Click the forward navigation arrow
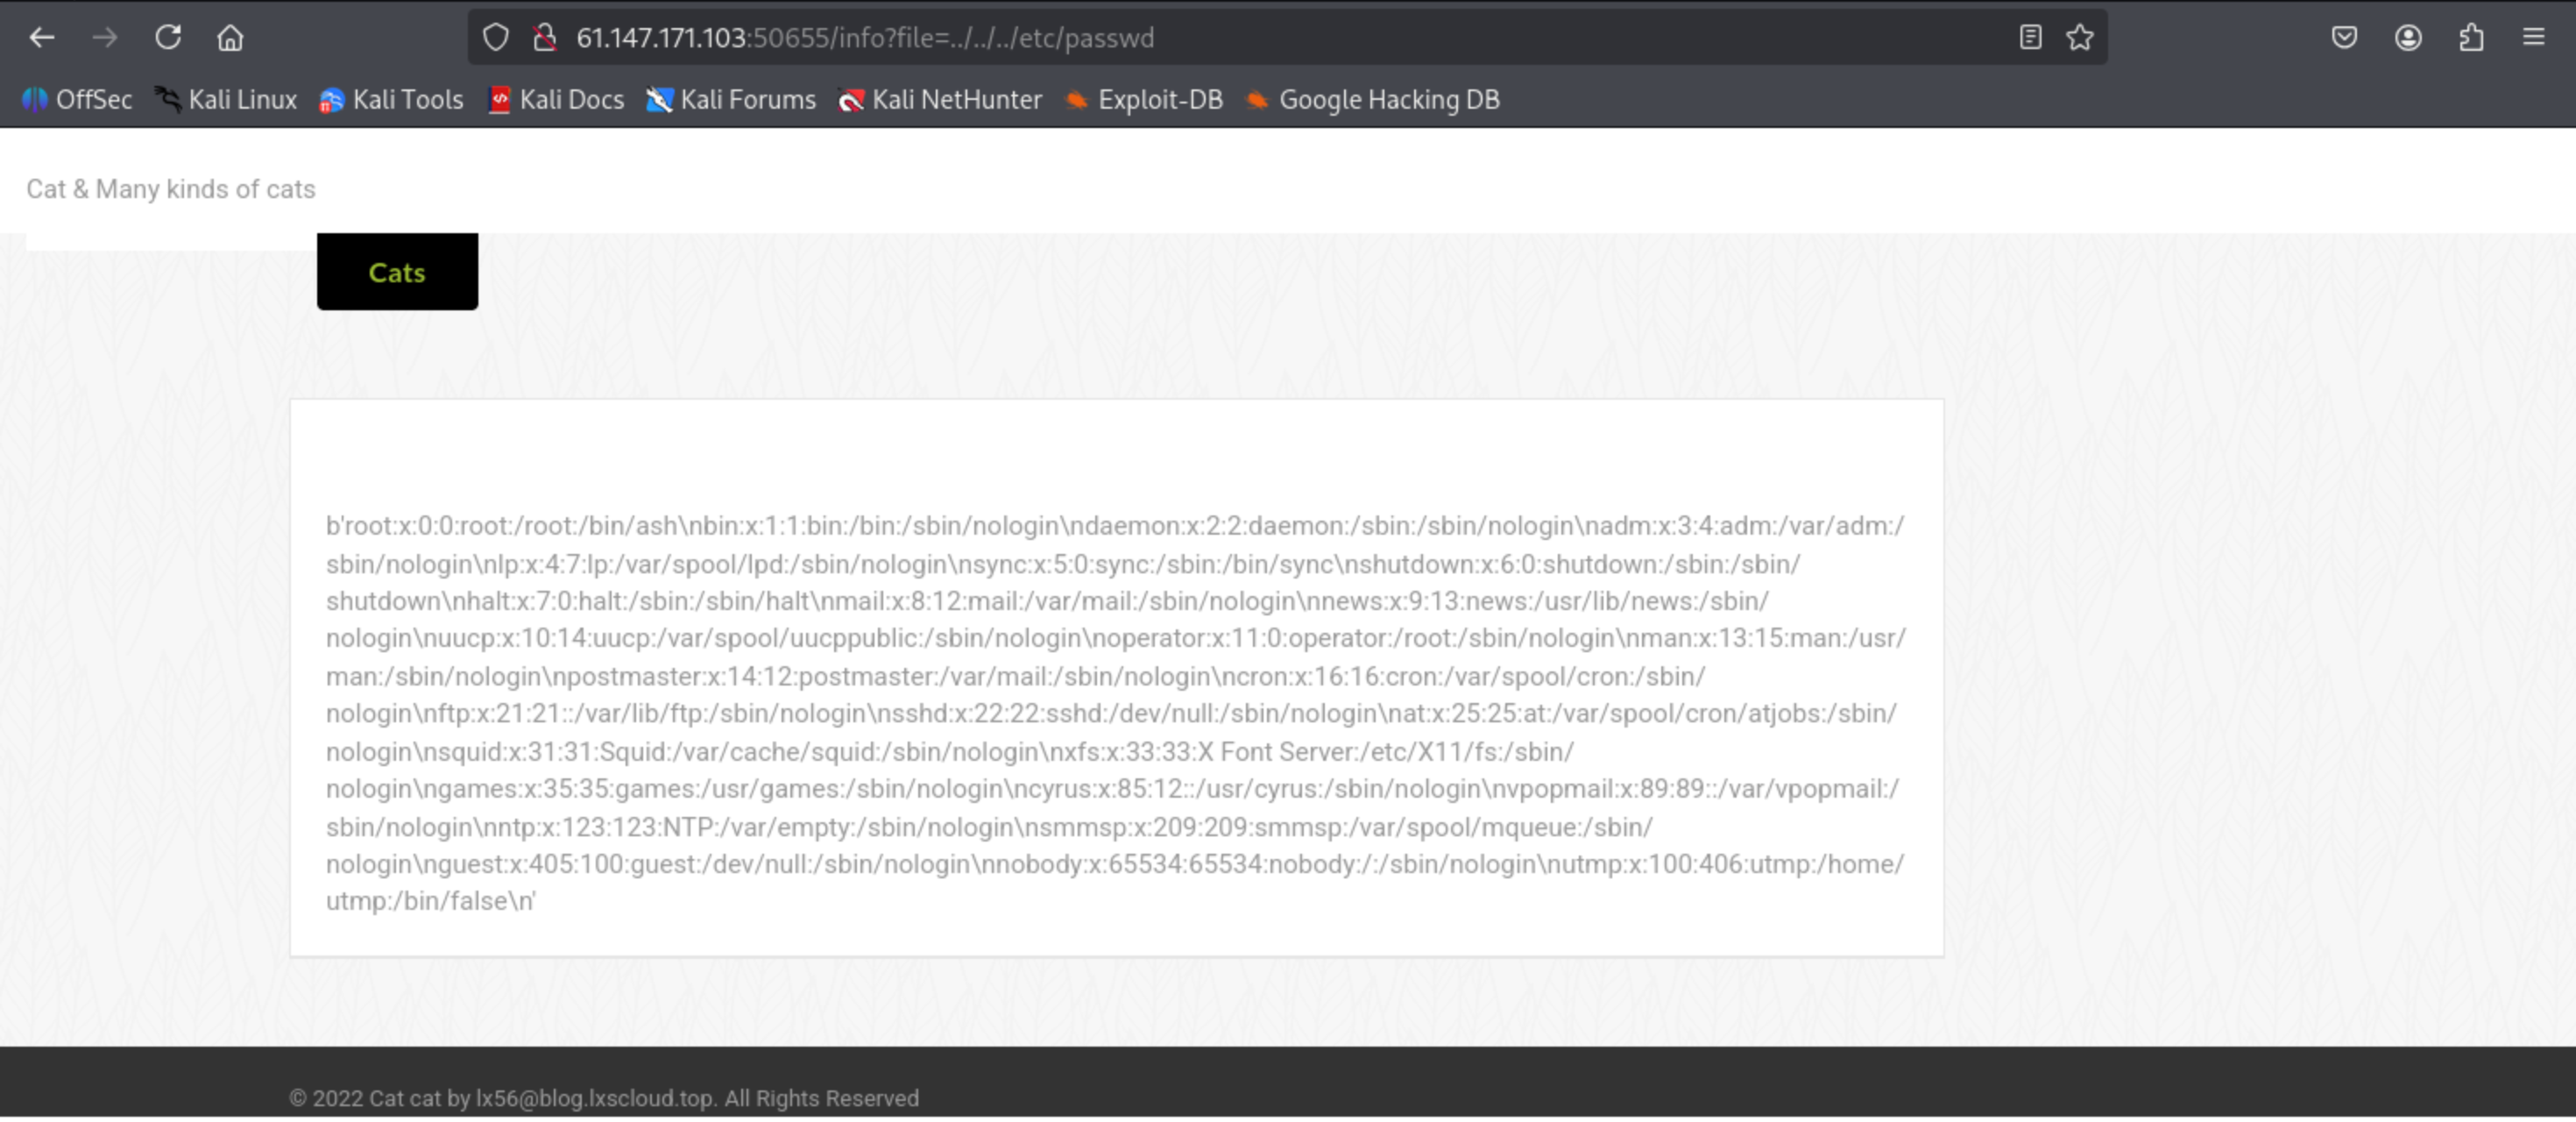This screenshot has height=1122, width=2576. click(x=104, y=38)
